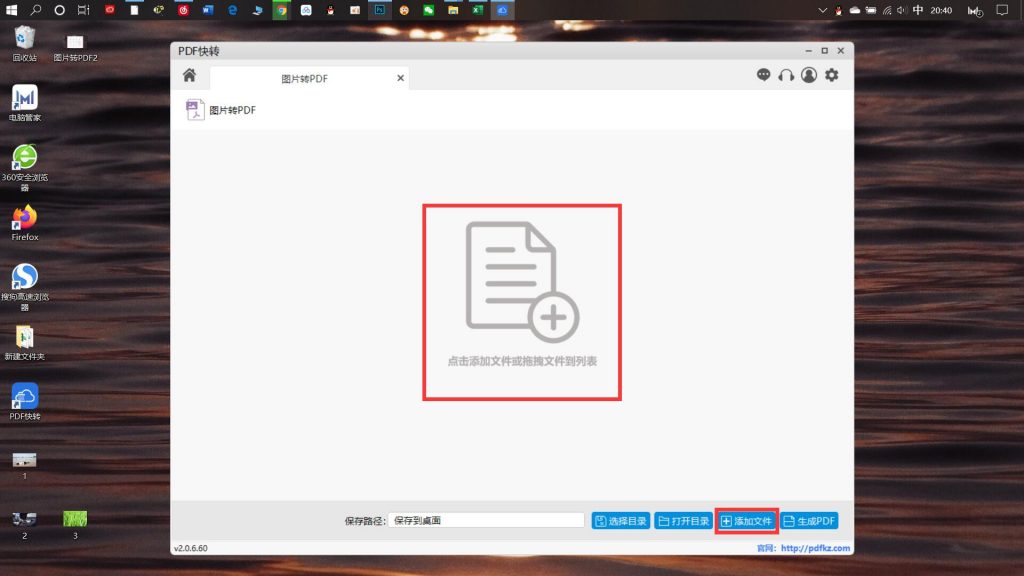
Task: Maximize the PDF快转 window
Action: click(825, 51)
